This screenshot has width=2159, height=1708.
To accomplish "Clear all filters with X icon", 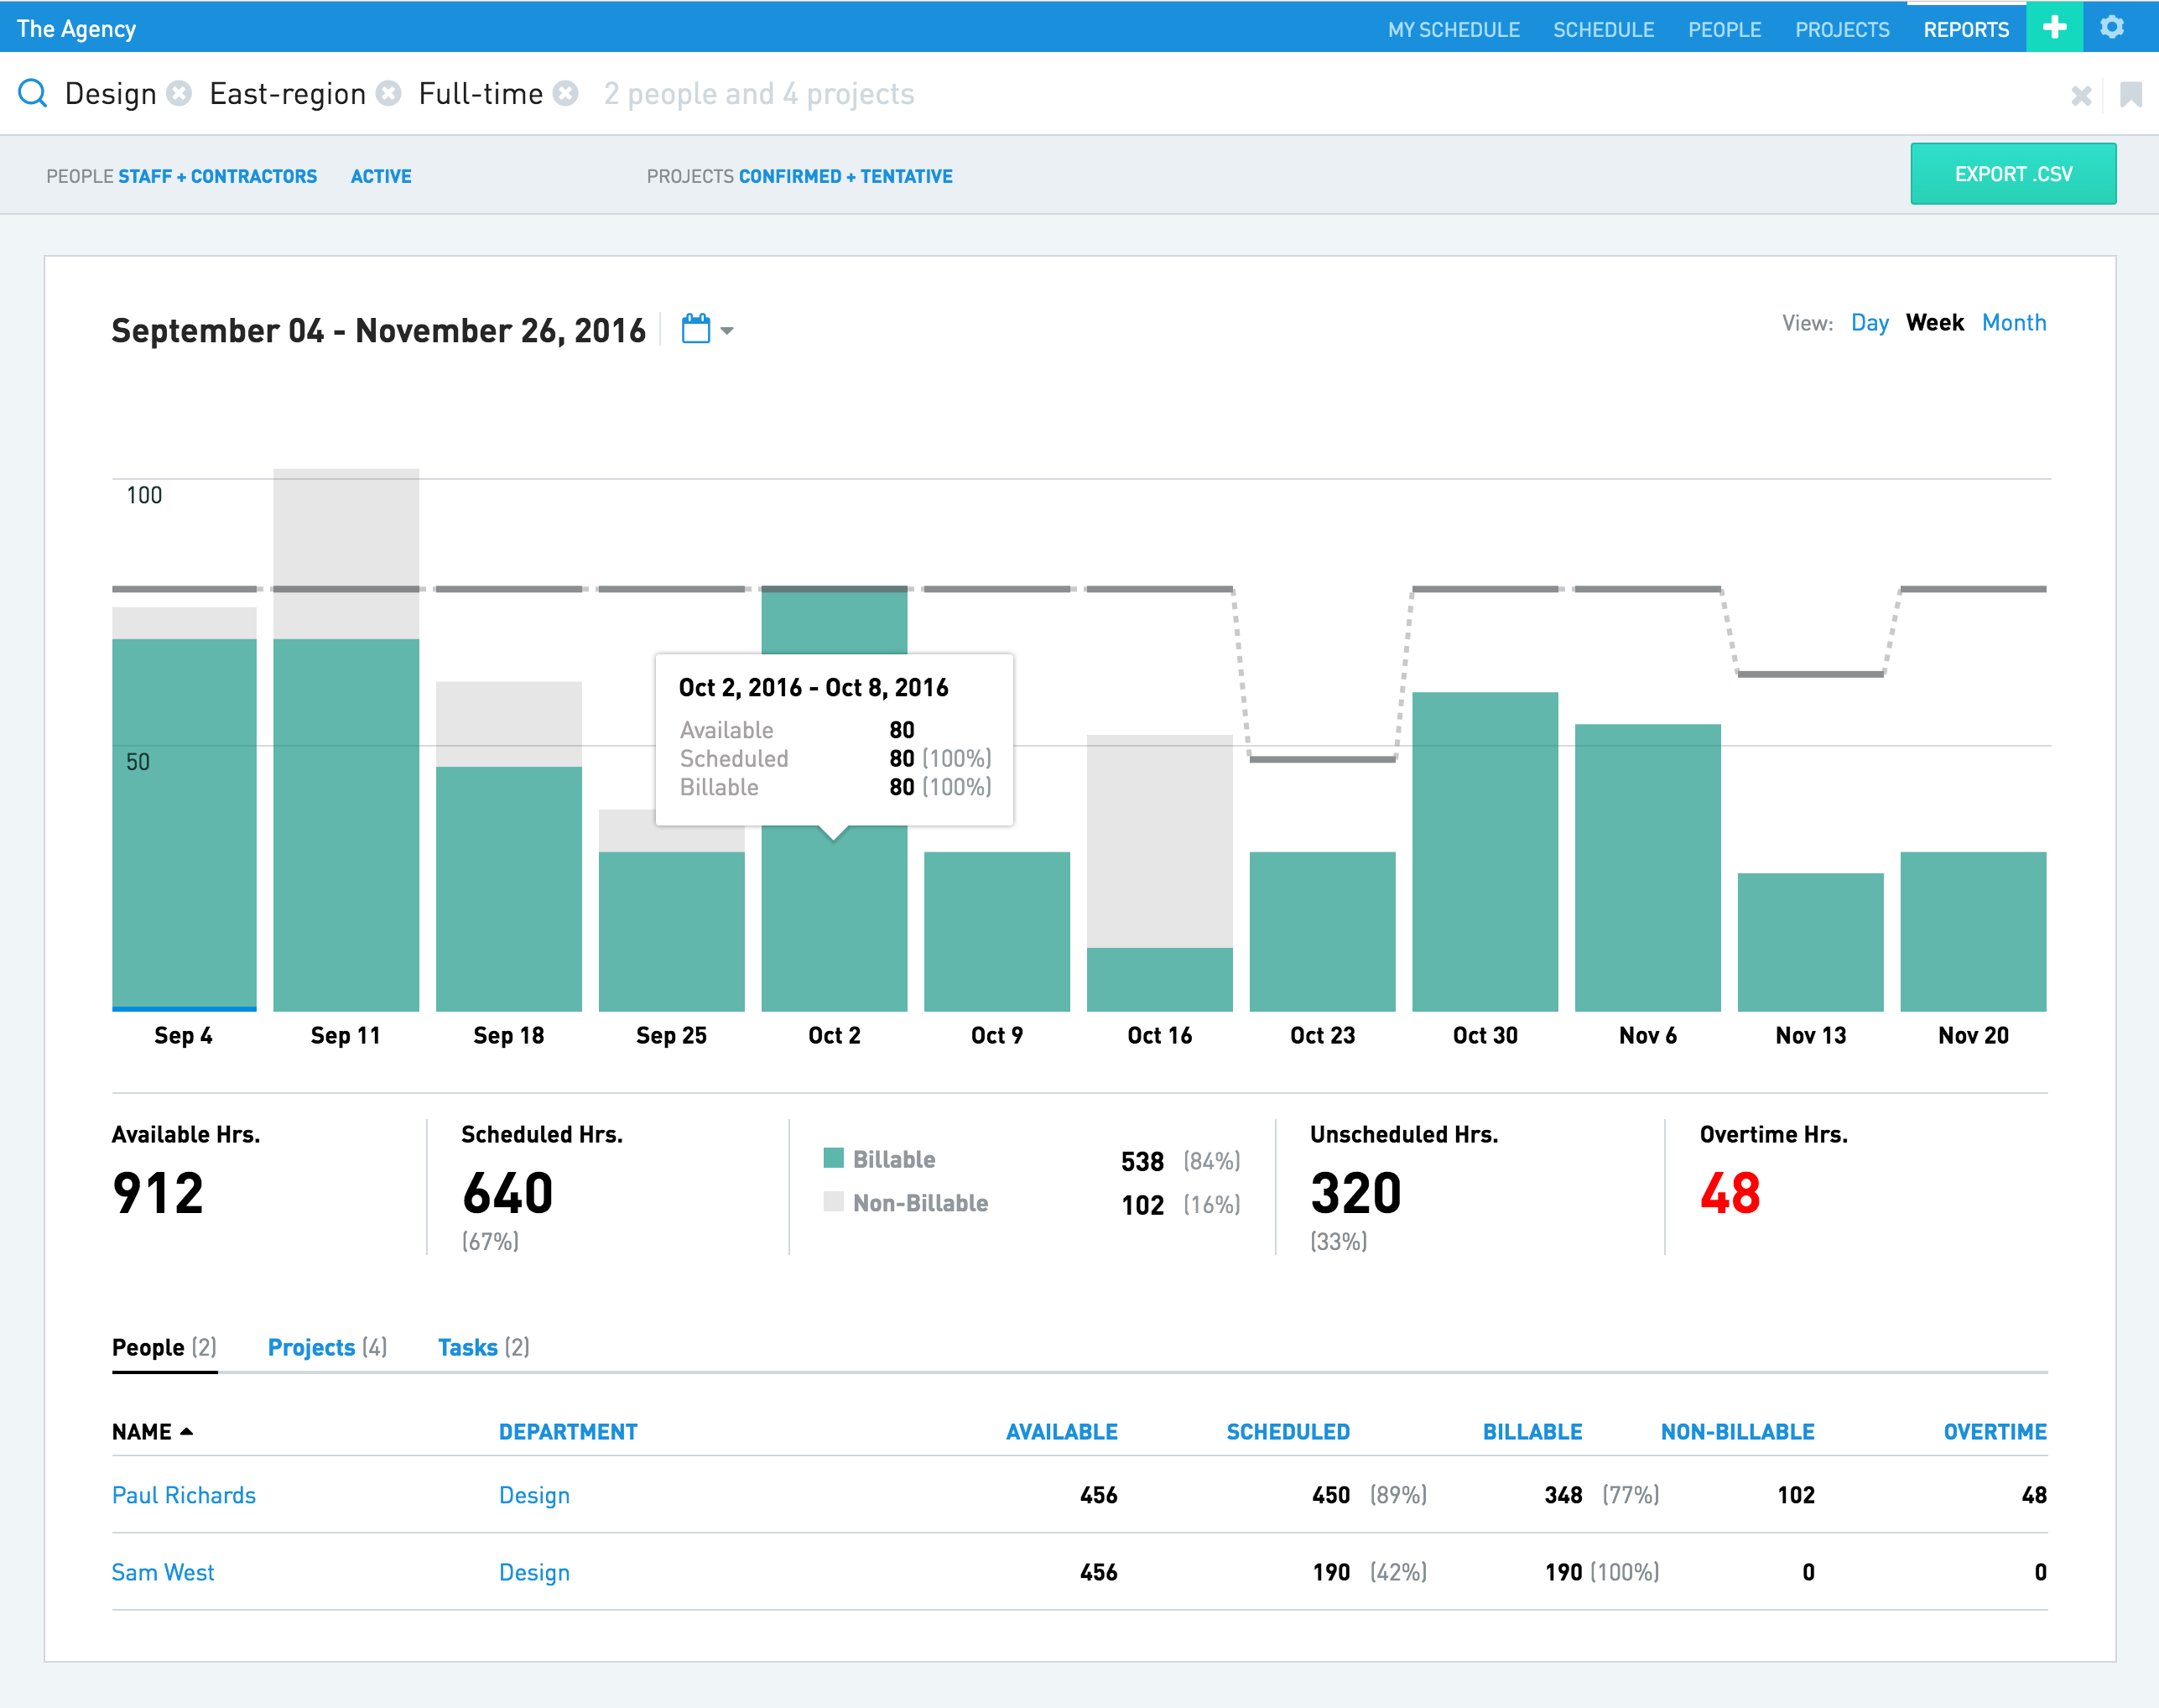I will [x=2081, y=95].
